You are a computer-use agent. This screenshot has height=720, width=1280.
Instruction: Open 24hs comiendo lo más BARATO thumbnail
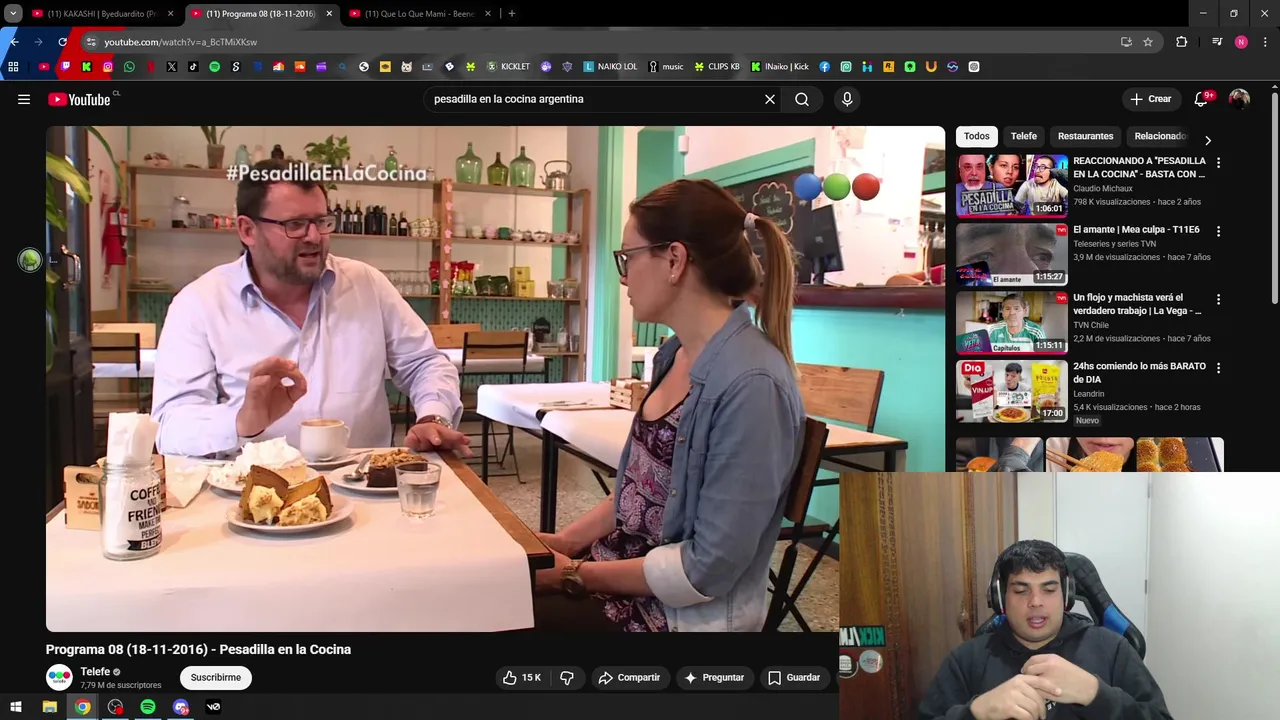tap(1012, 391)
